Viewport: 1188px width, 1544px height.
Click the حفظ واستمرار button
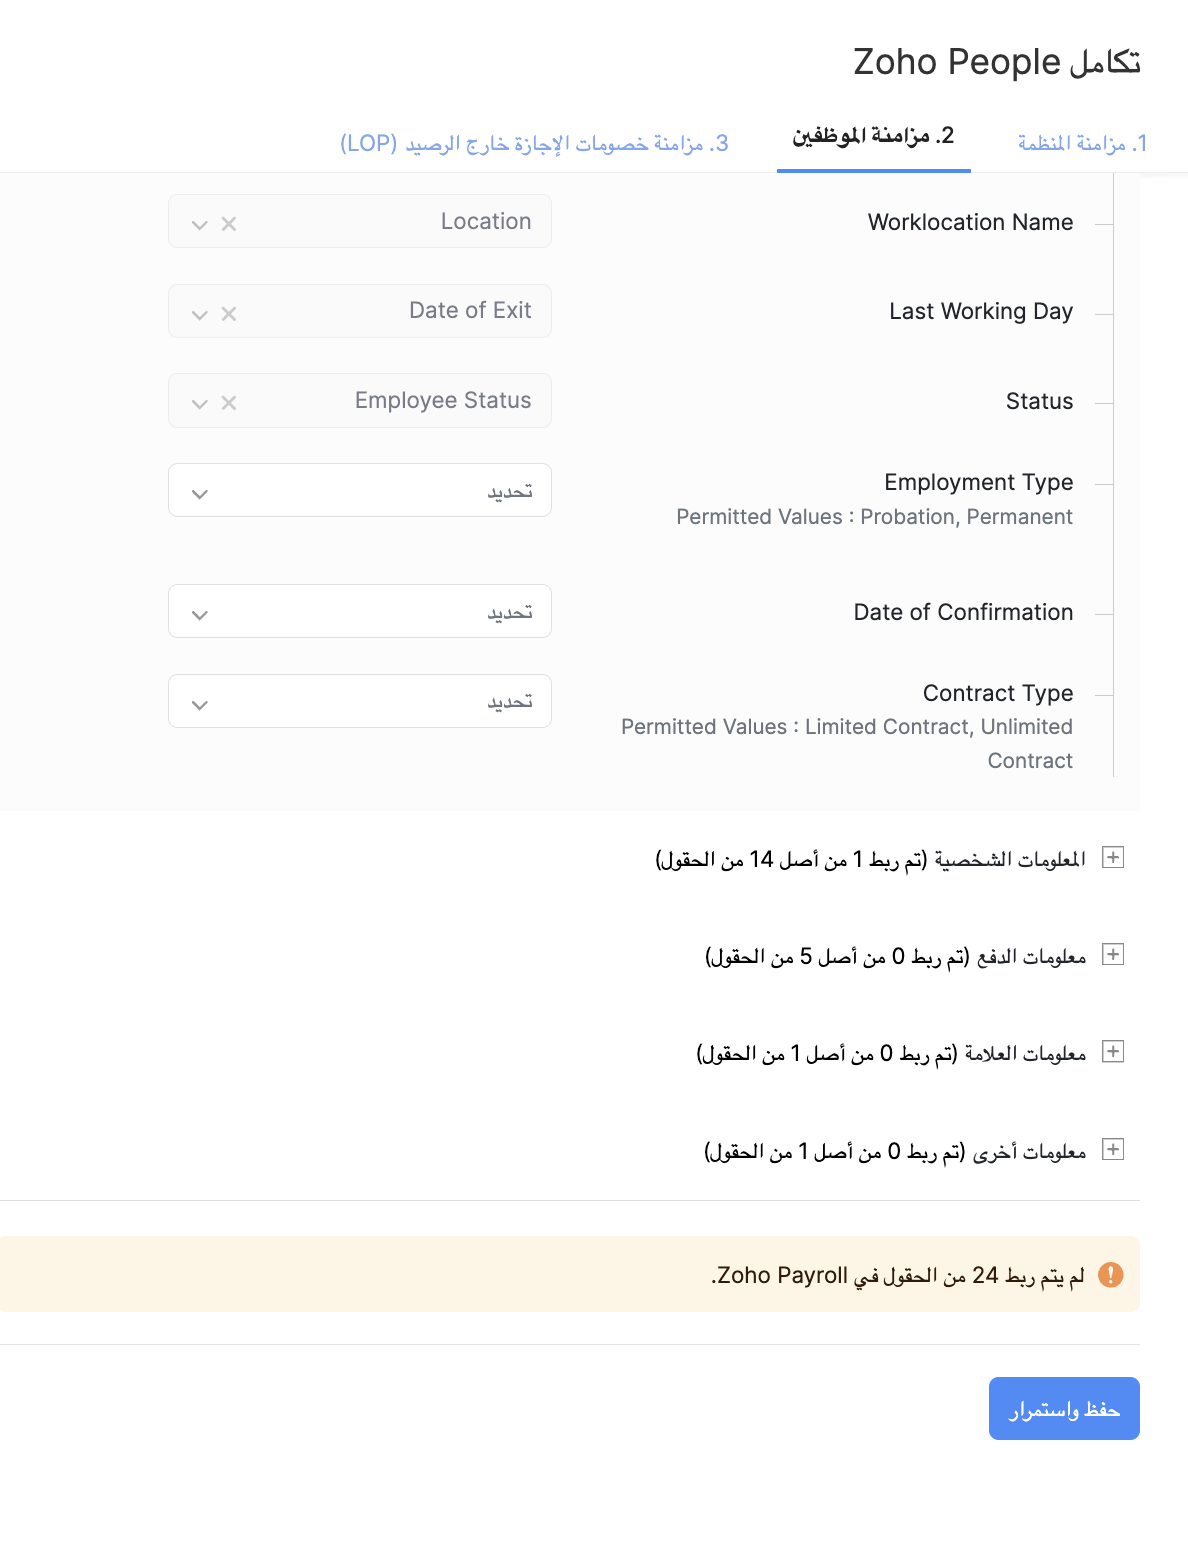pyautogui.click(x=1064, y=1409)
